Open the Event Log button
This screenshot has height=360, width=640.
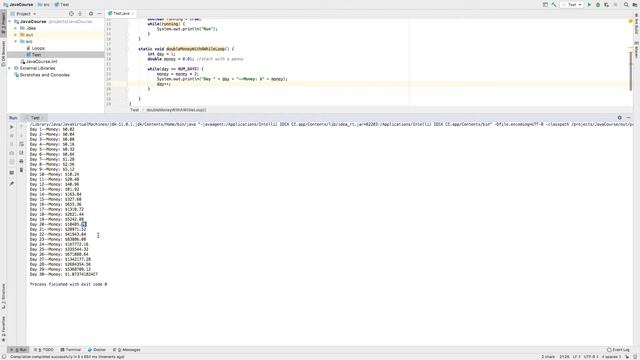pyautogui.click(x=618, y=350)
